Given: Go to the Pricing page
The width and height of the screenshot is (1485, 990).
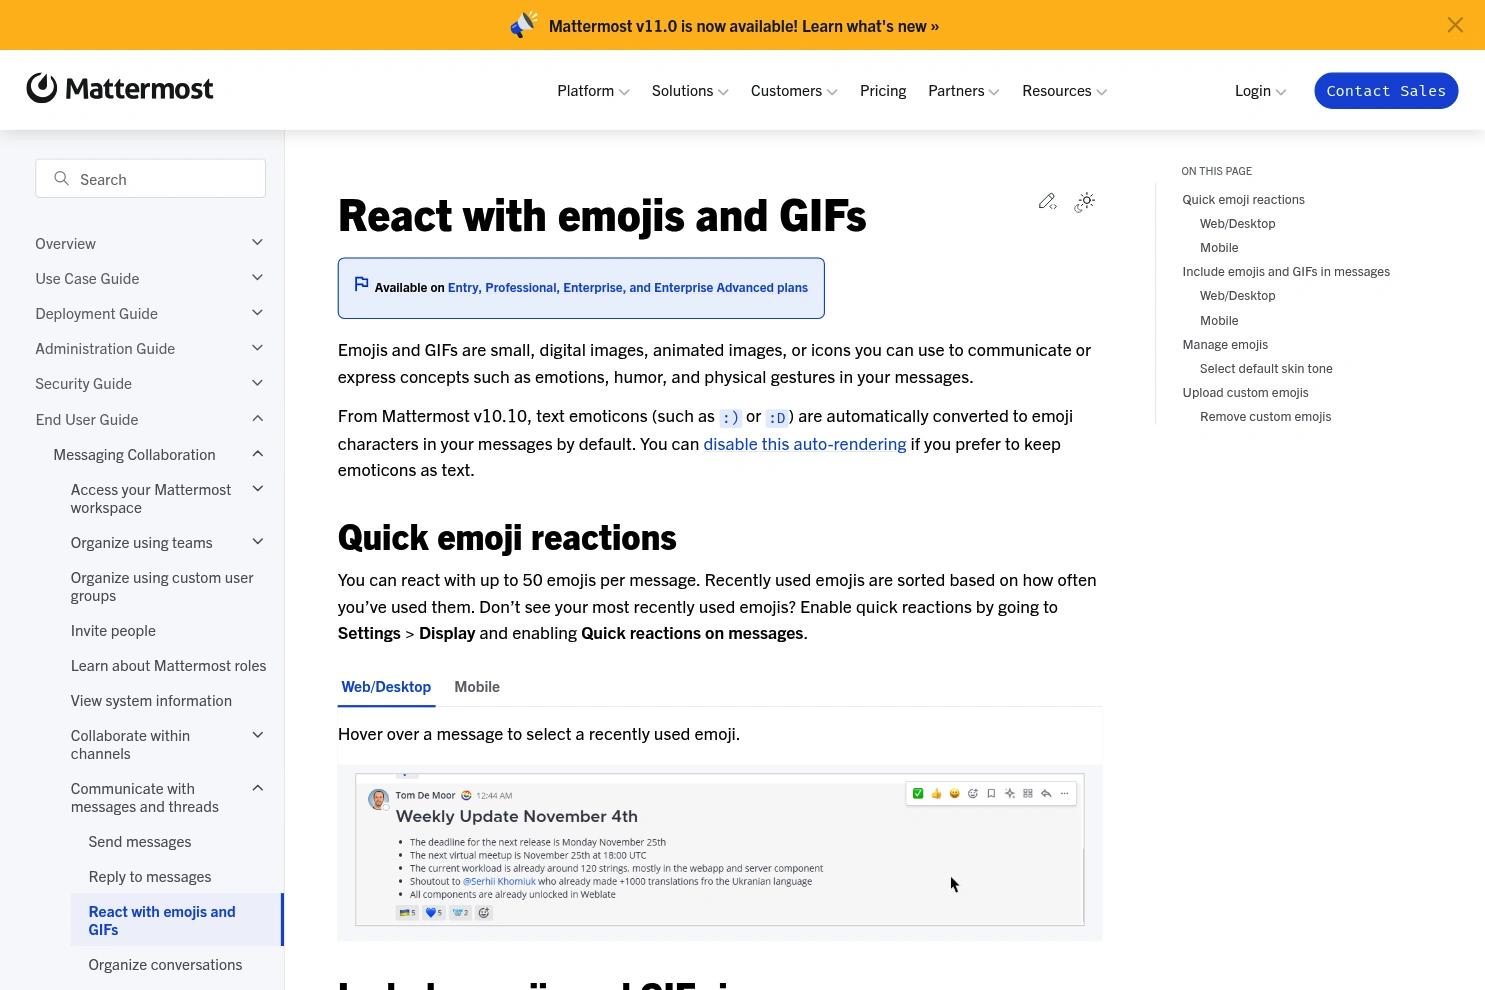Looking at the screenshot, I should click(x=883, y=91).
